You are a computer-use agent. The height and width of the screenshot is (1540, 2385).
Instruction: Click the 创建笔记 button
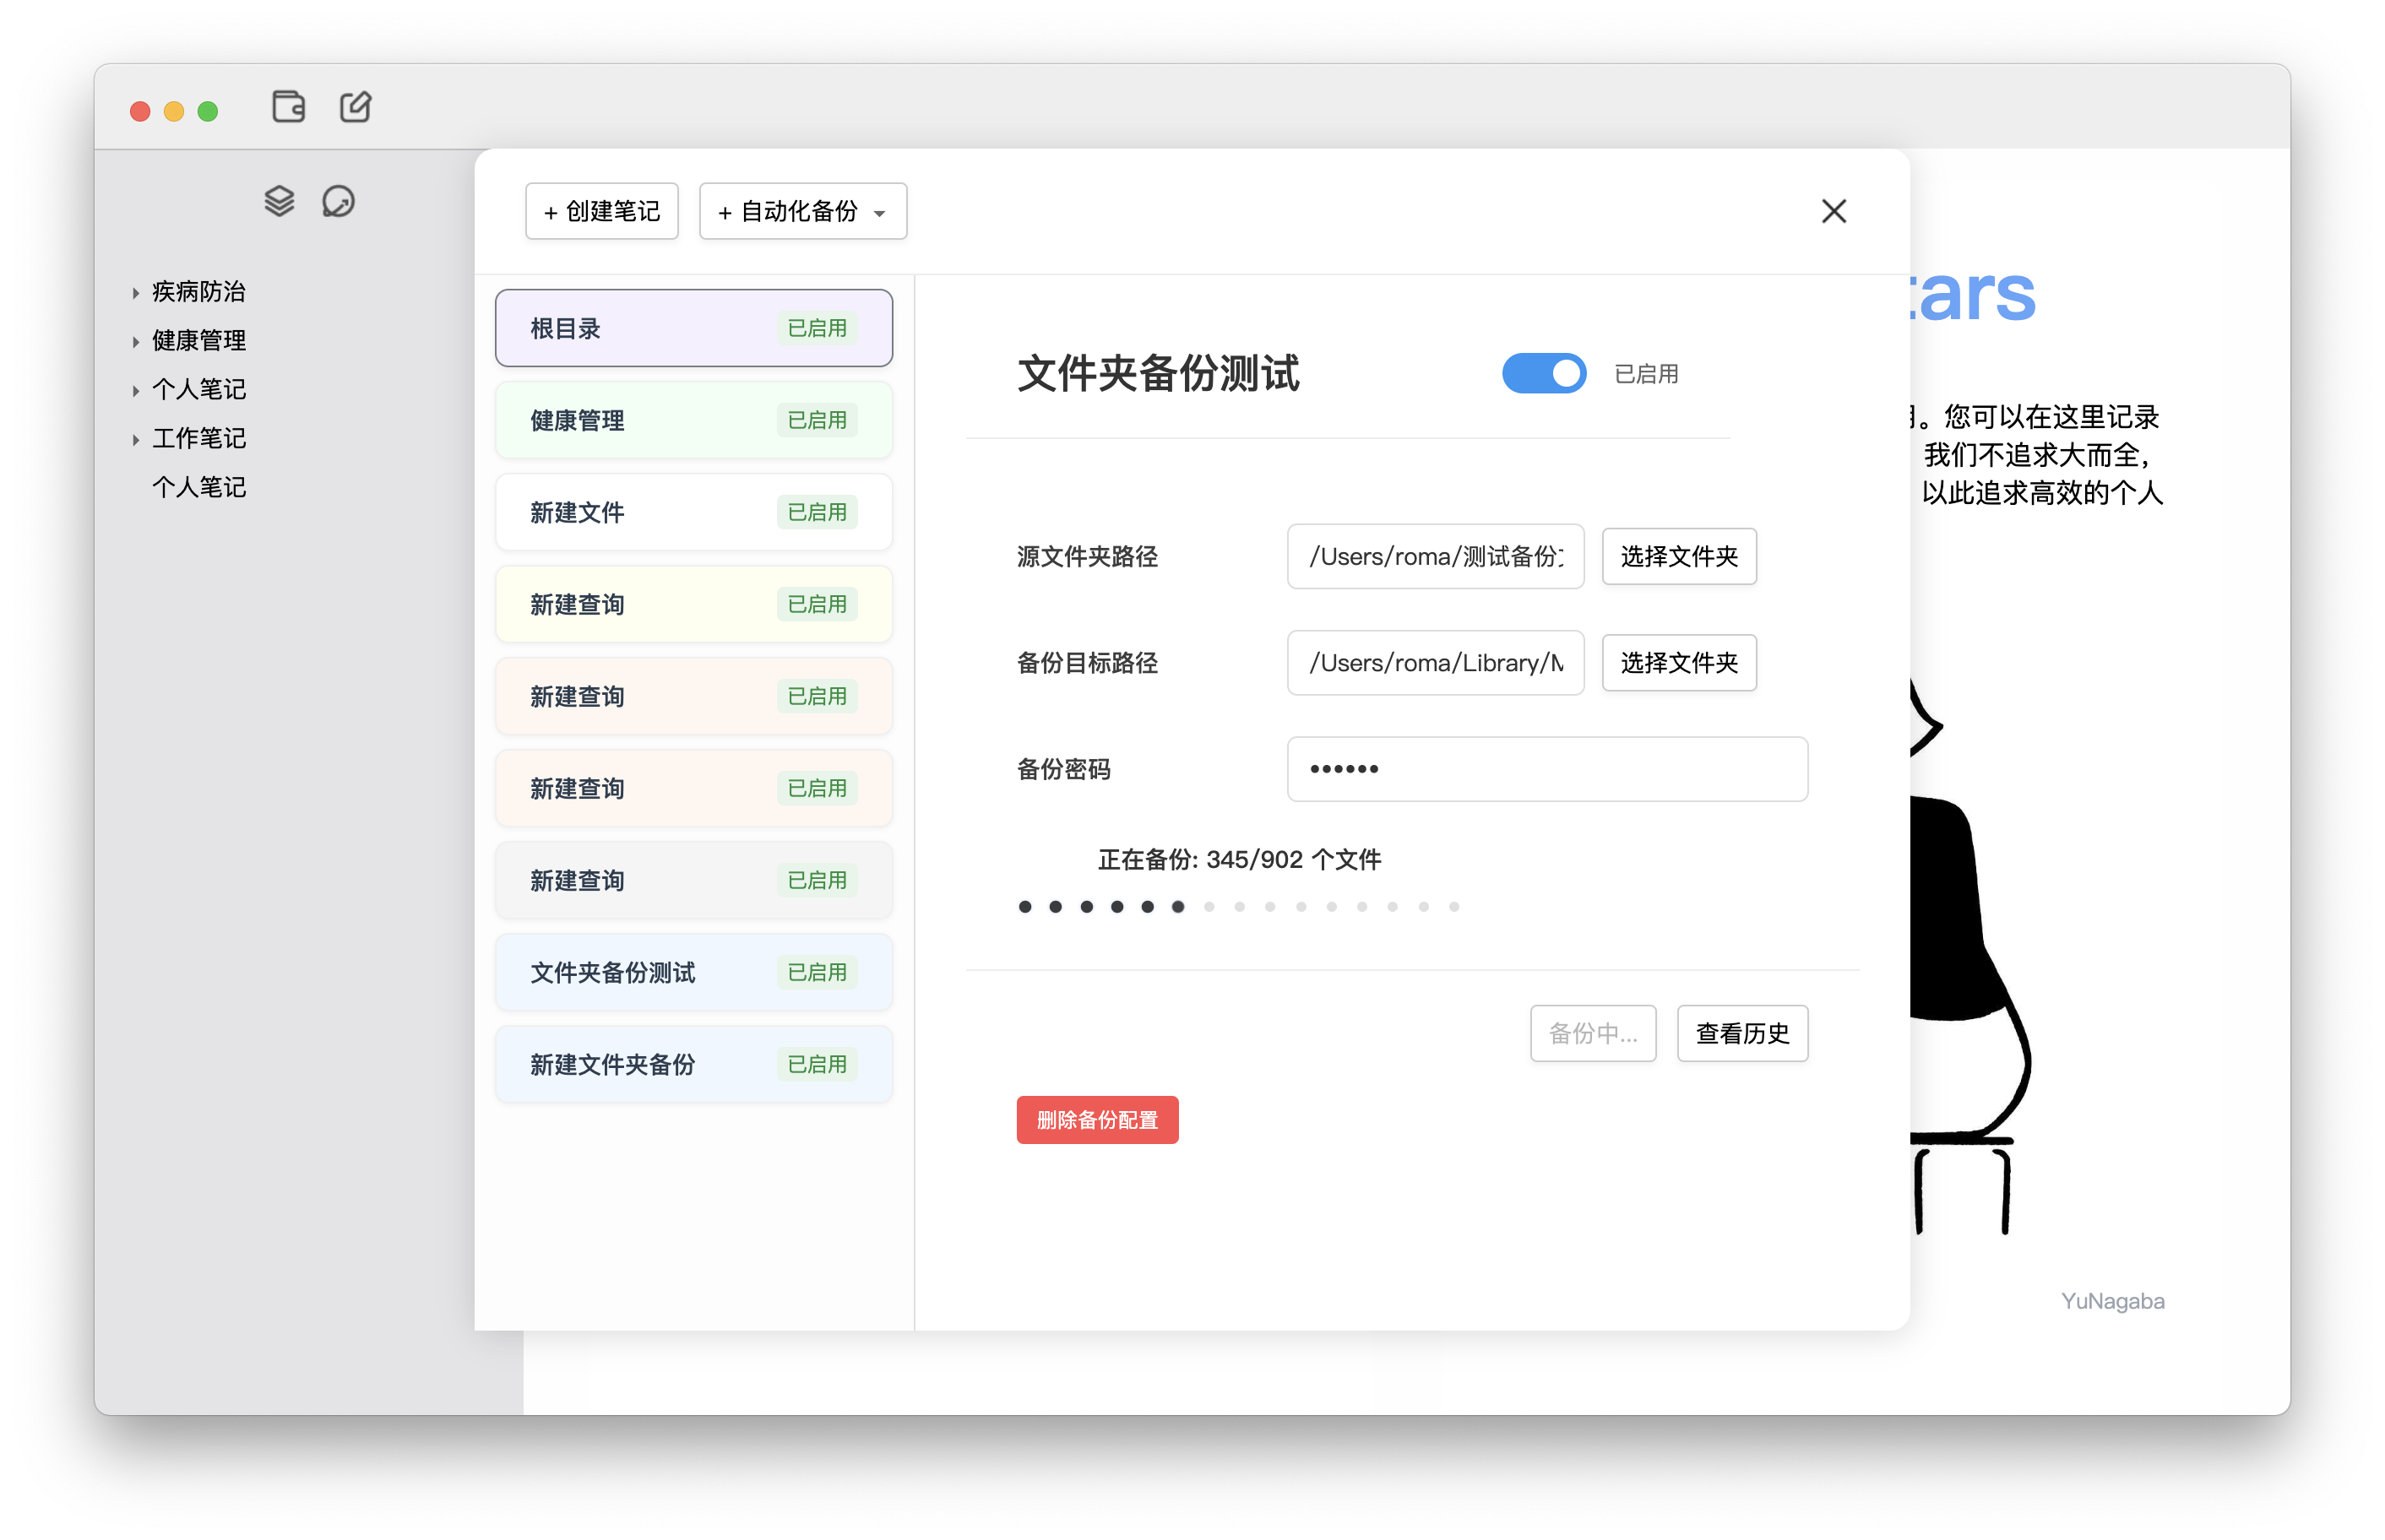pyautogui.click(x=601, y=211)
